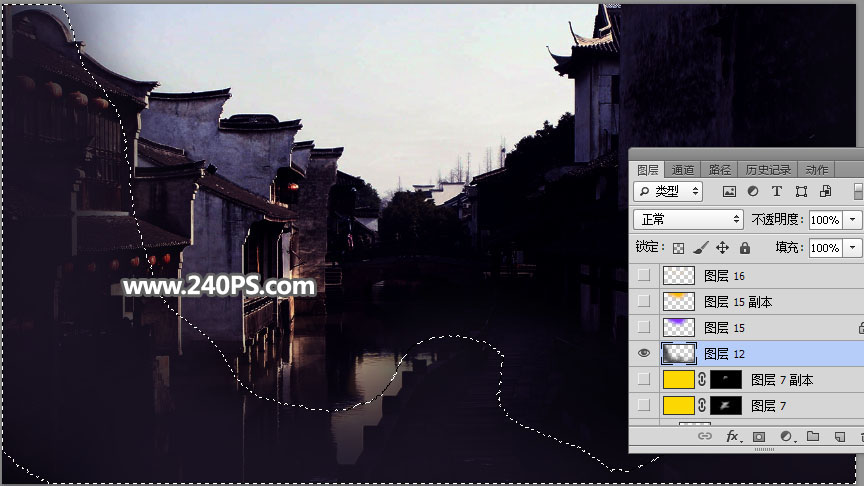Click yellow fill swatch of 图层 7 副本
This screenshot has width=864, height=486.
(x=678, y=379)
